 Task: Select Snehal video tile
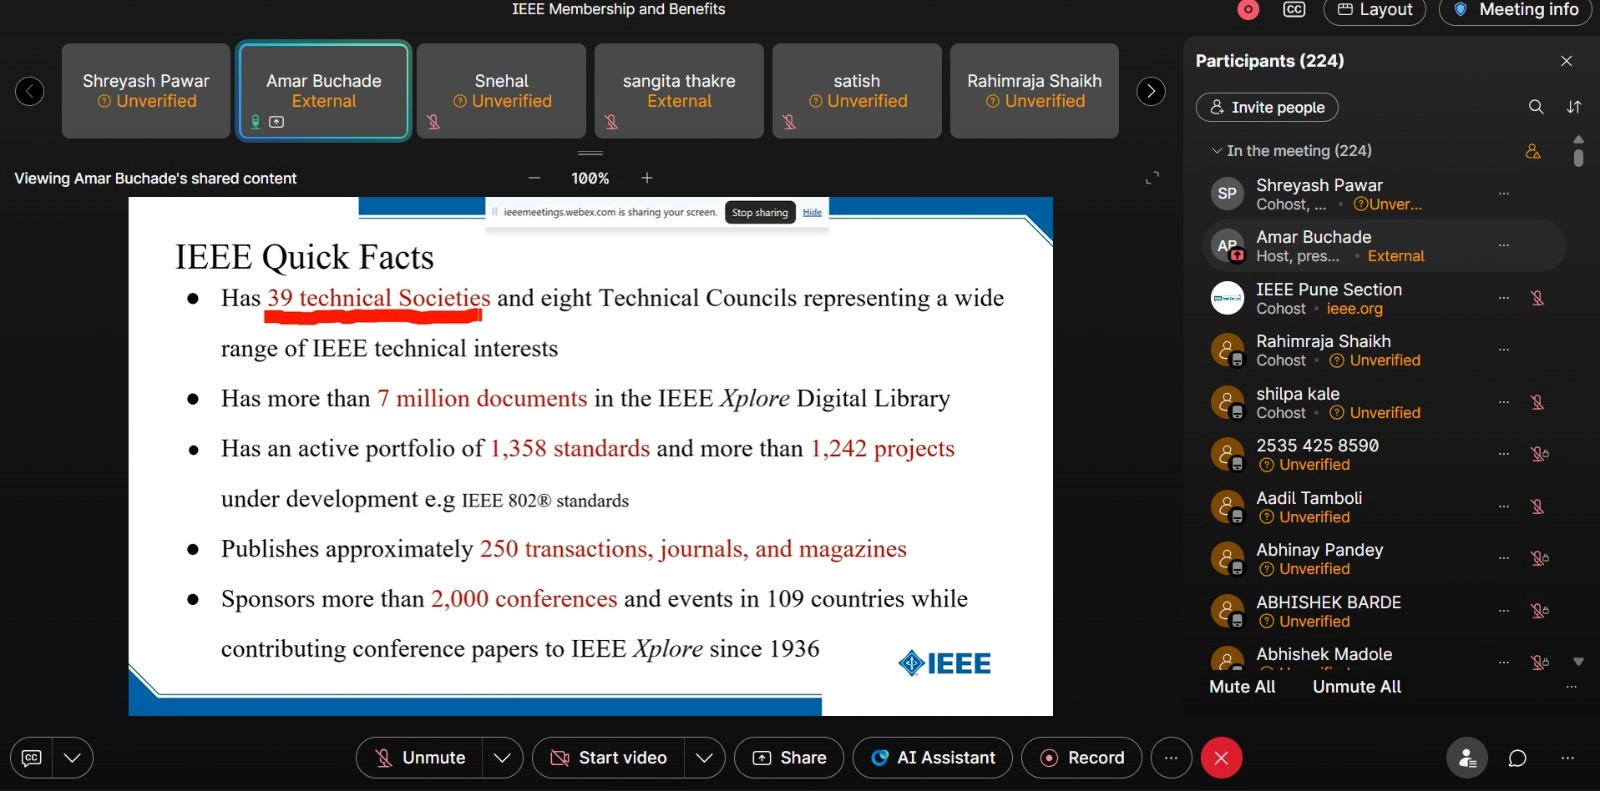tap(501, 91)
